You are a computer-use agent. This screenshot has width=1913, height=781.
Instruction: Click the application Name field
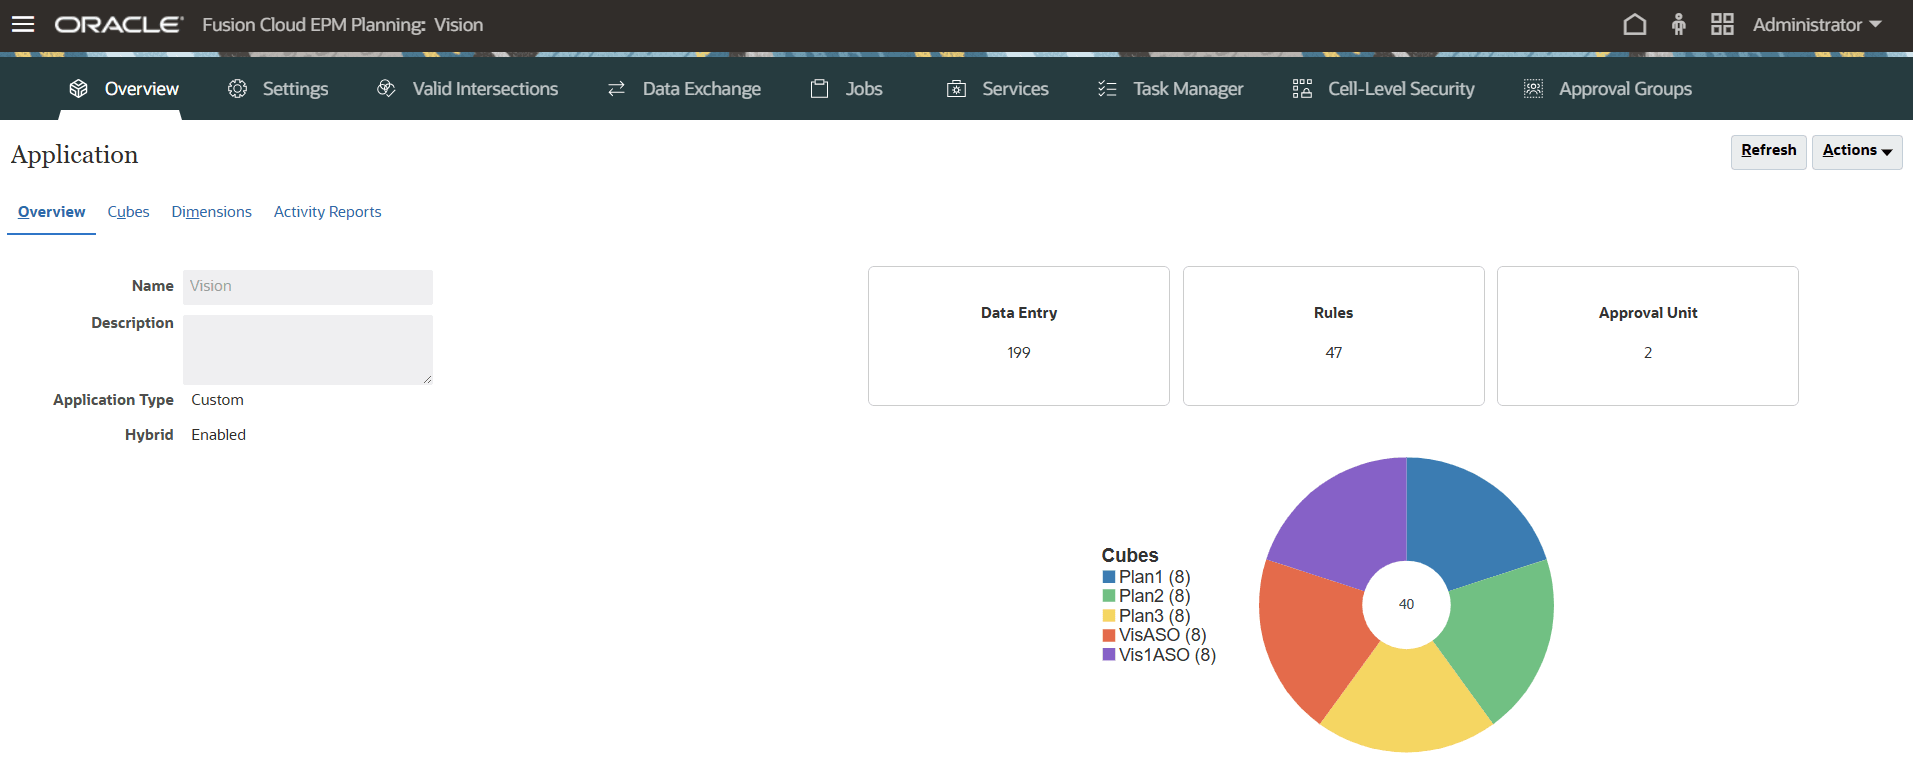tap(308, 287)
